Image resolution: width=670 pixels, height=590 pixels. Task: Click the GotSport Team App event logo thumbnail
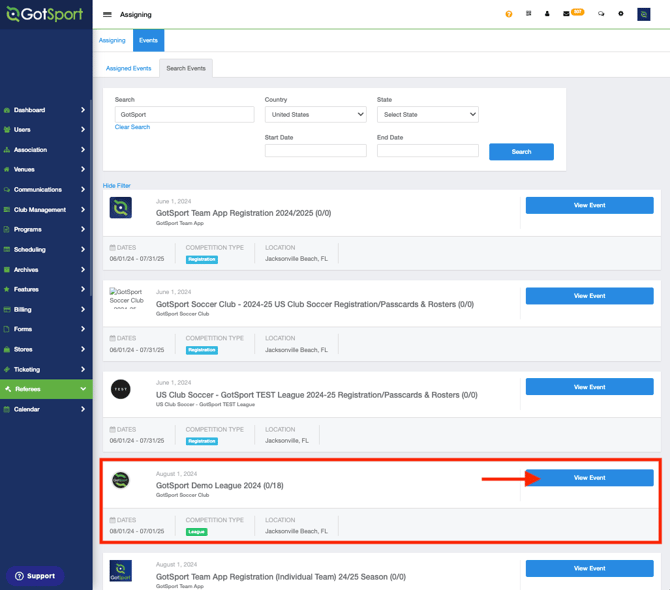120,208
